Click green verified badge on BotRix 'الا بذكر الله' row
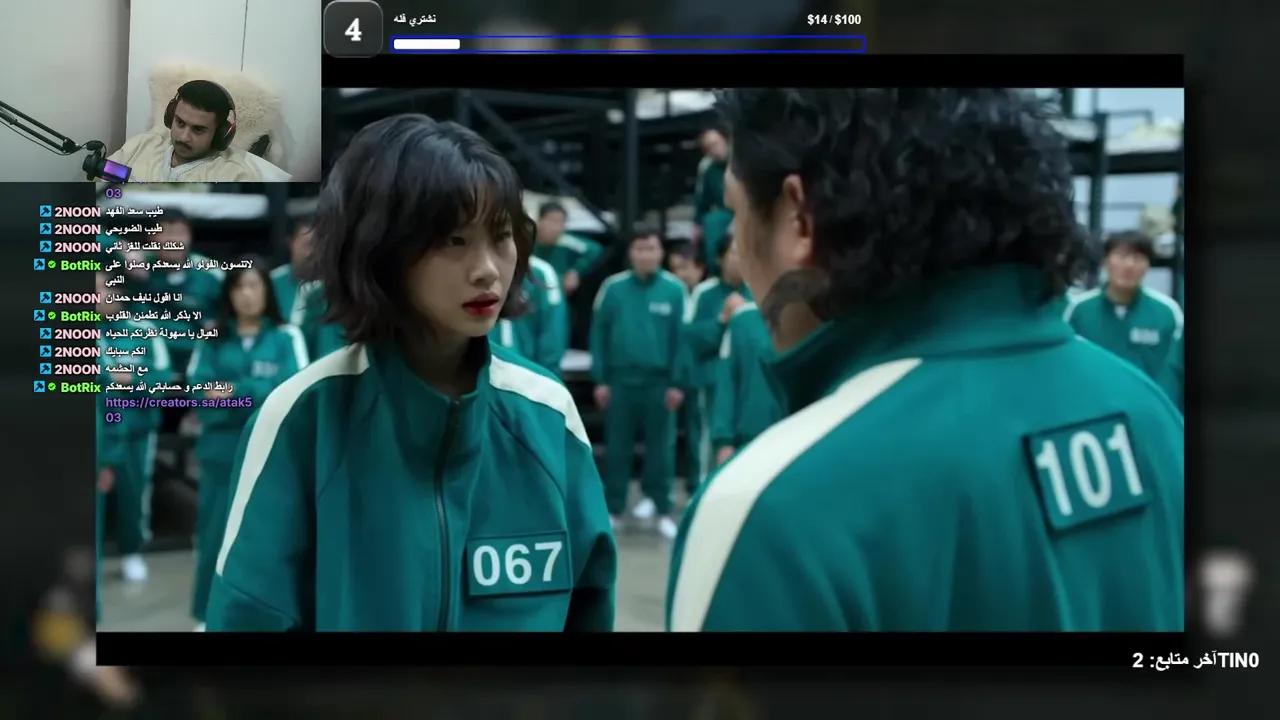The height and width of the screenshot is (720, 1280). (x=52, y=316)
